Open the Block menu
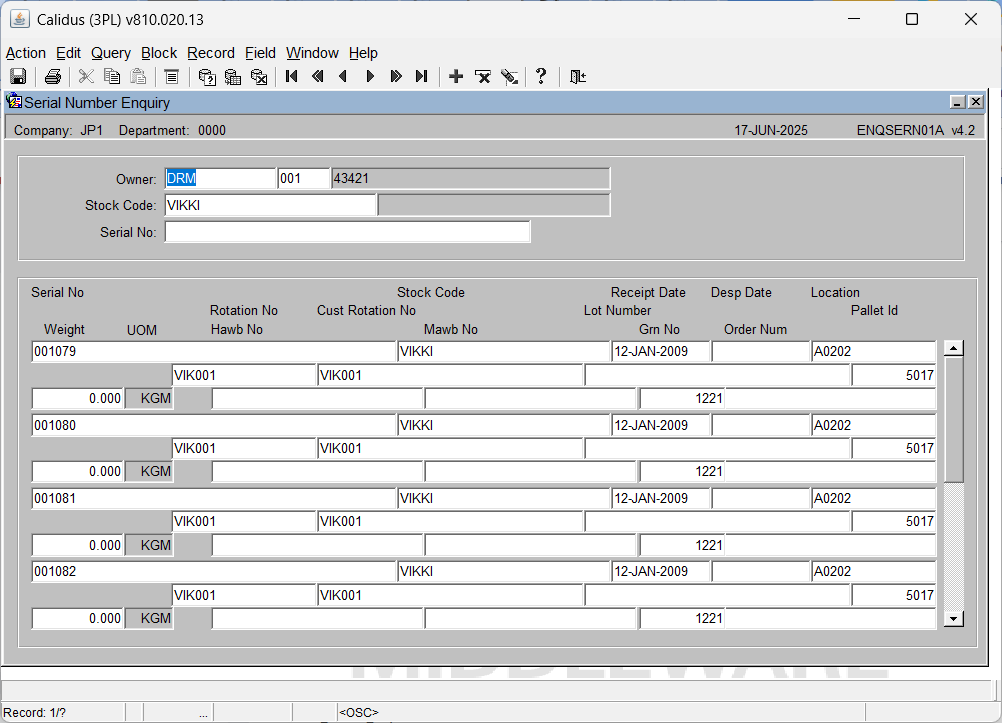The image size is (1002, 723). point(158,53)
